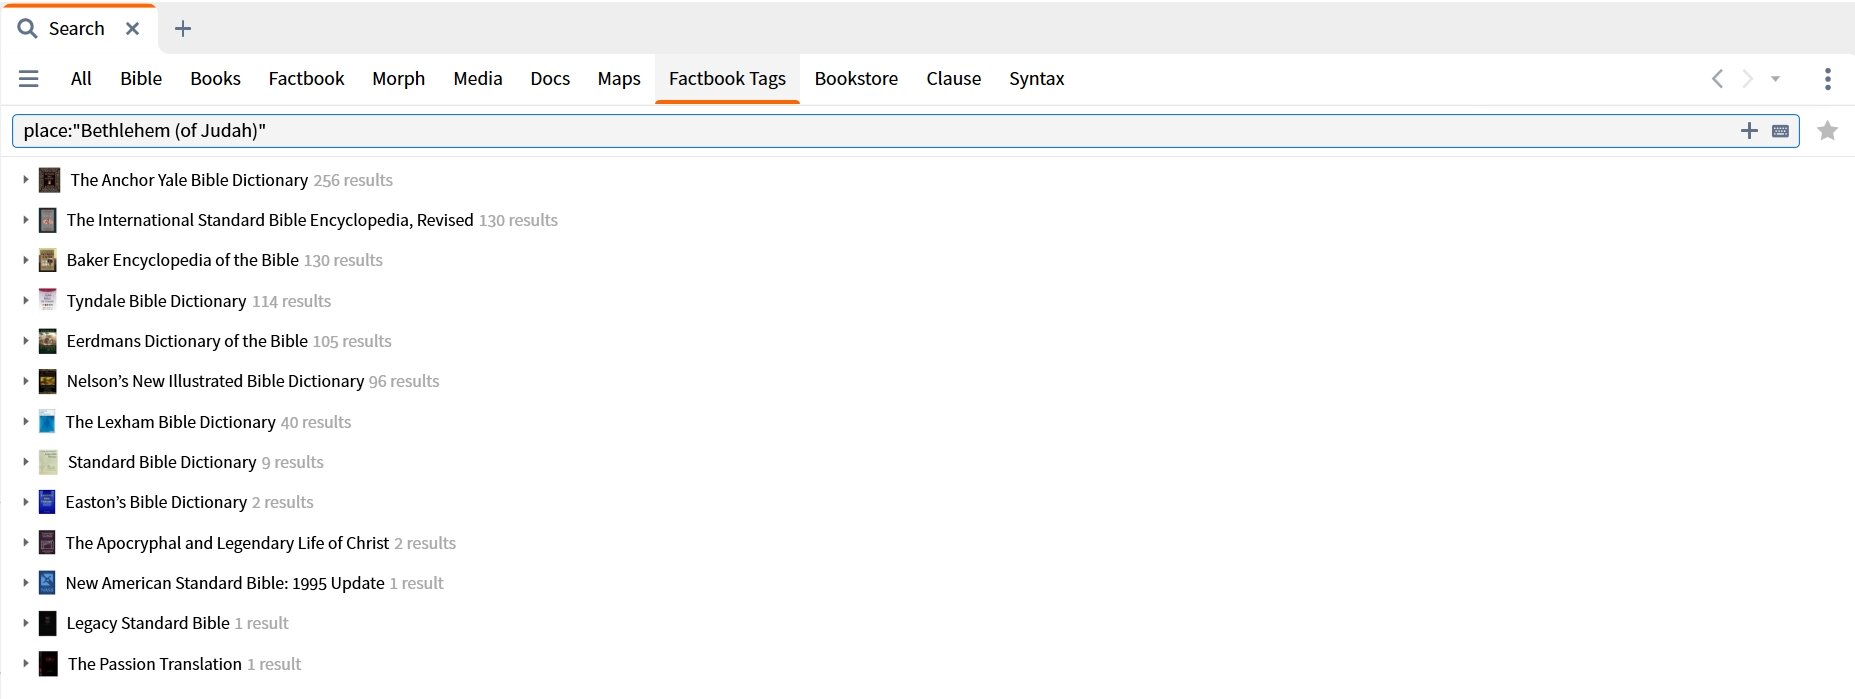Expand Easton's Bible Dictionary results
Image resolution: width=1855 pixels, height=699 pixels.
pyautogui.click(x=25, y=502)
